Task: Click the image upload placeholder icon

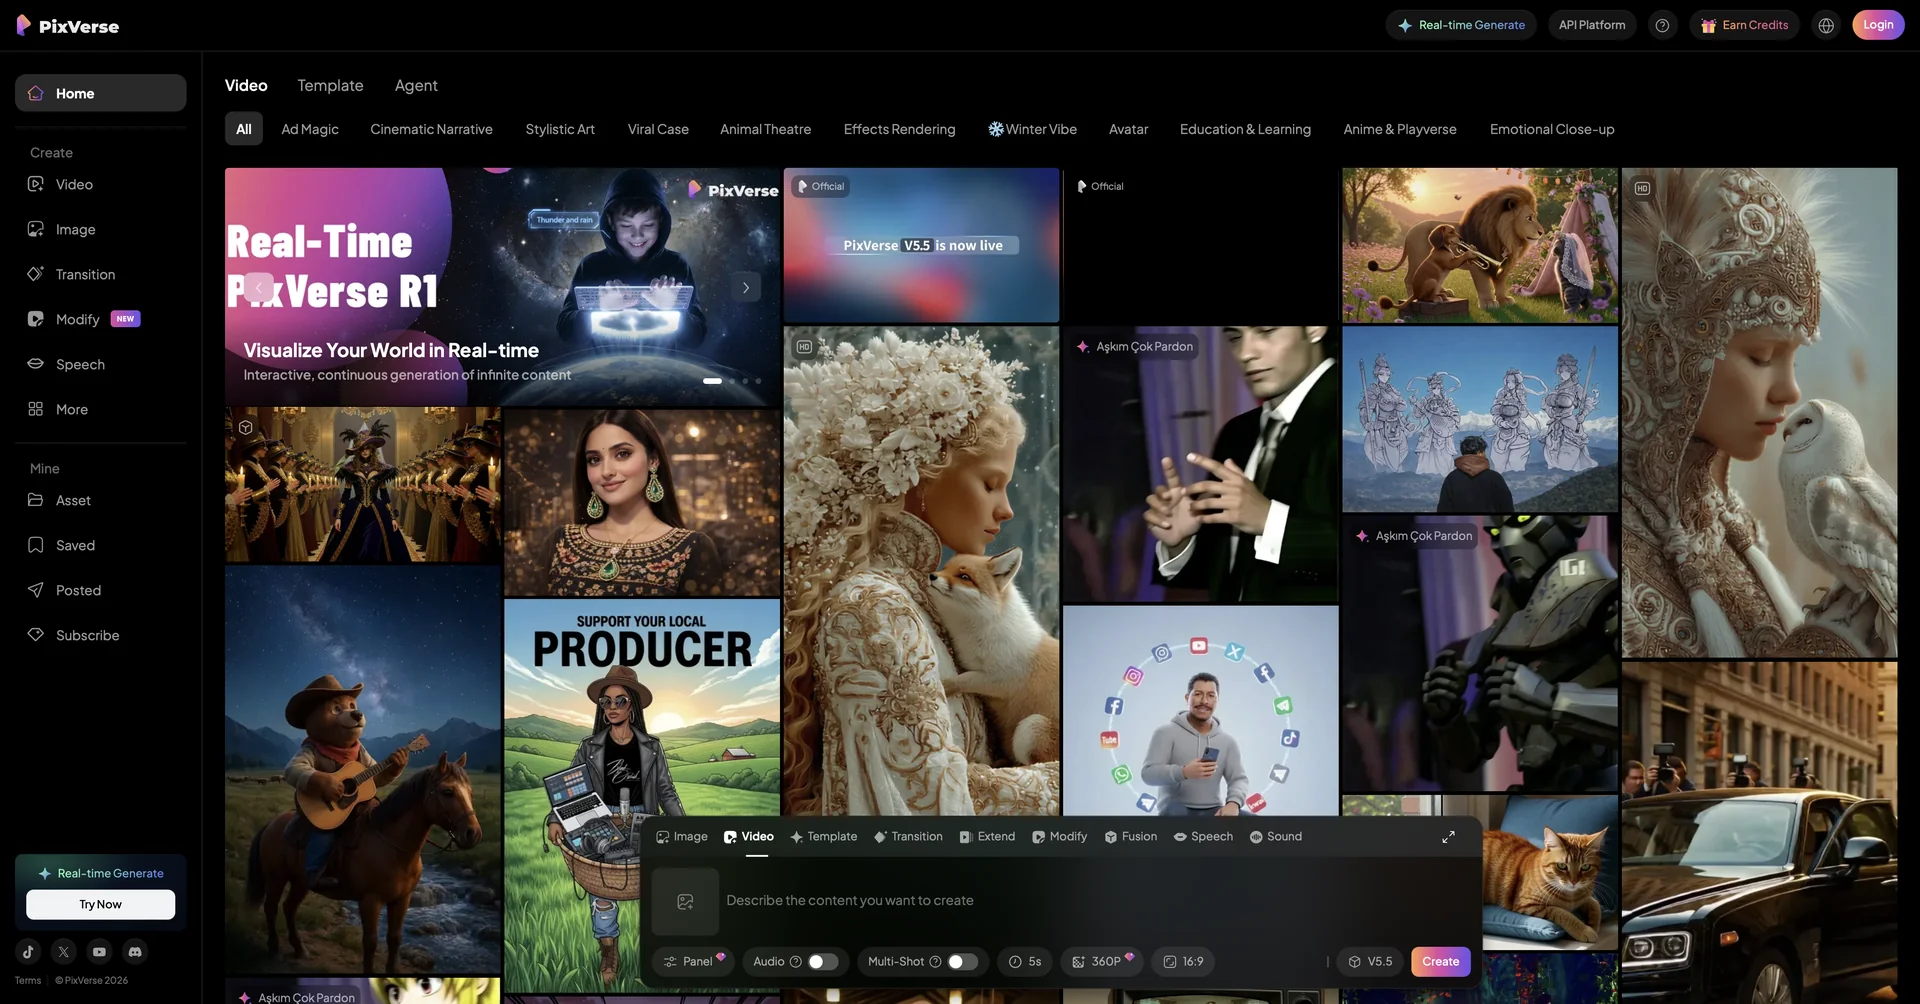Action: tap(685, 902)
